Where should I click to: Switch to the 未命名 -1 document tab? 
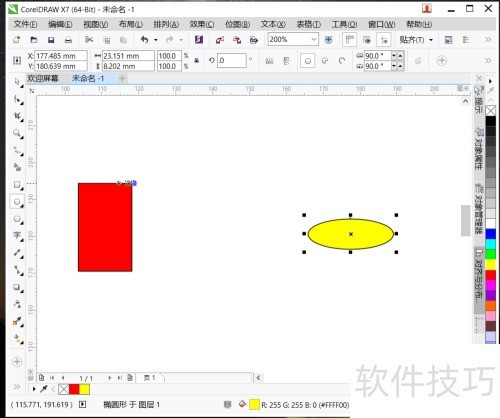pyautogui.click(x=88, y=79)
